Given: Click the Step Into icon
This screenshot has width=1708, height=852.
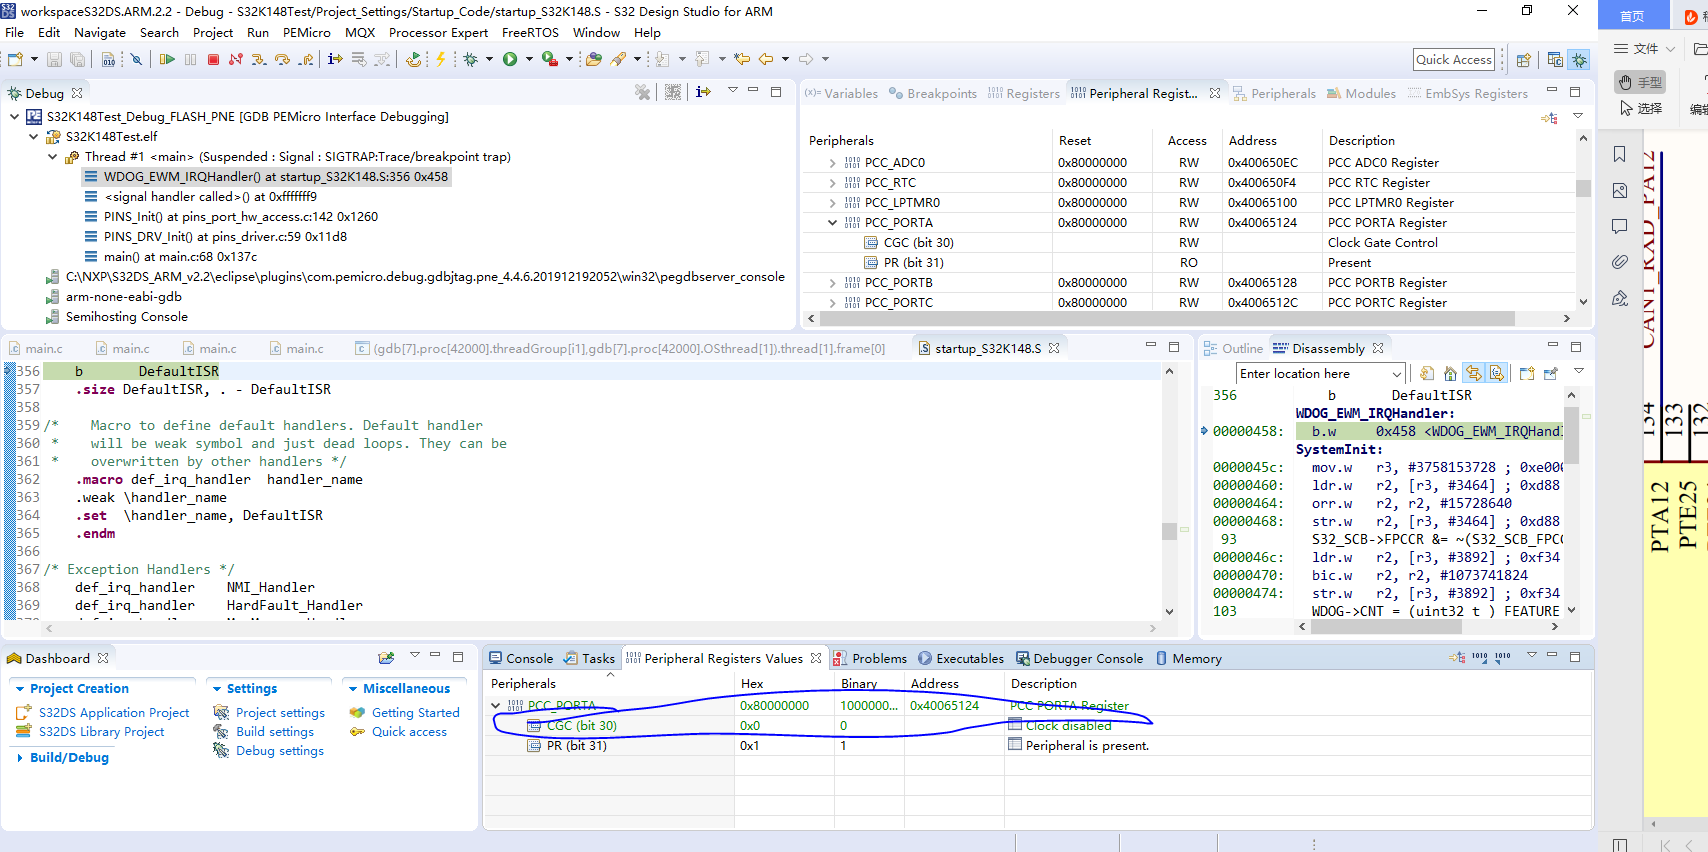Looking at the screenshot, I should click(259, 60).
